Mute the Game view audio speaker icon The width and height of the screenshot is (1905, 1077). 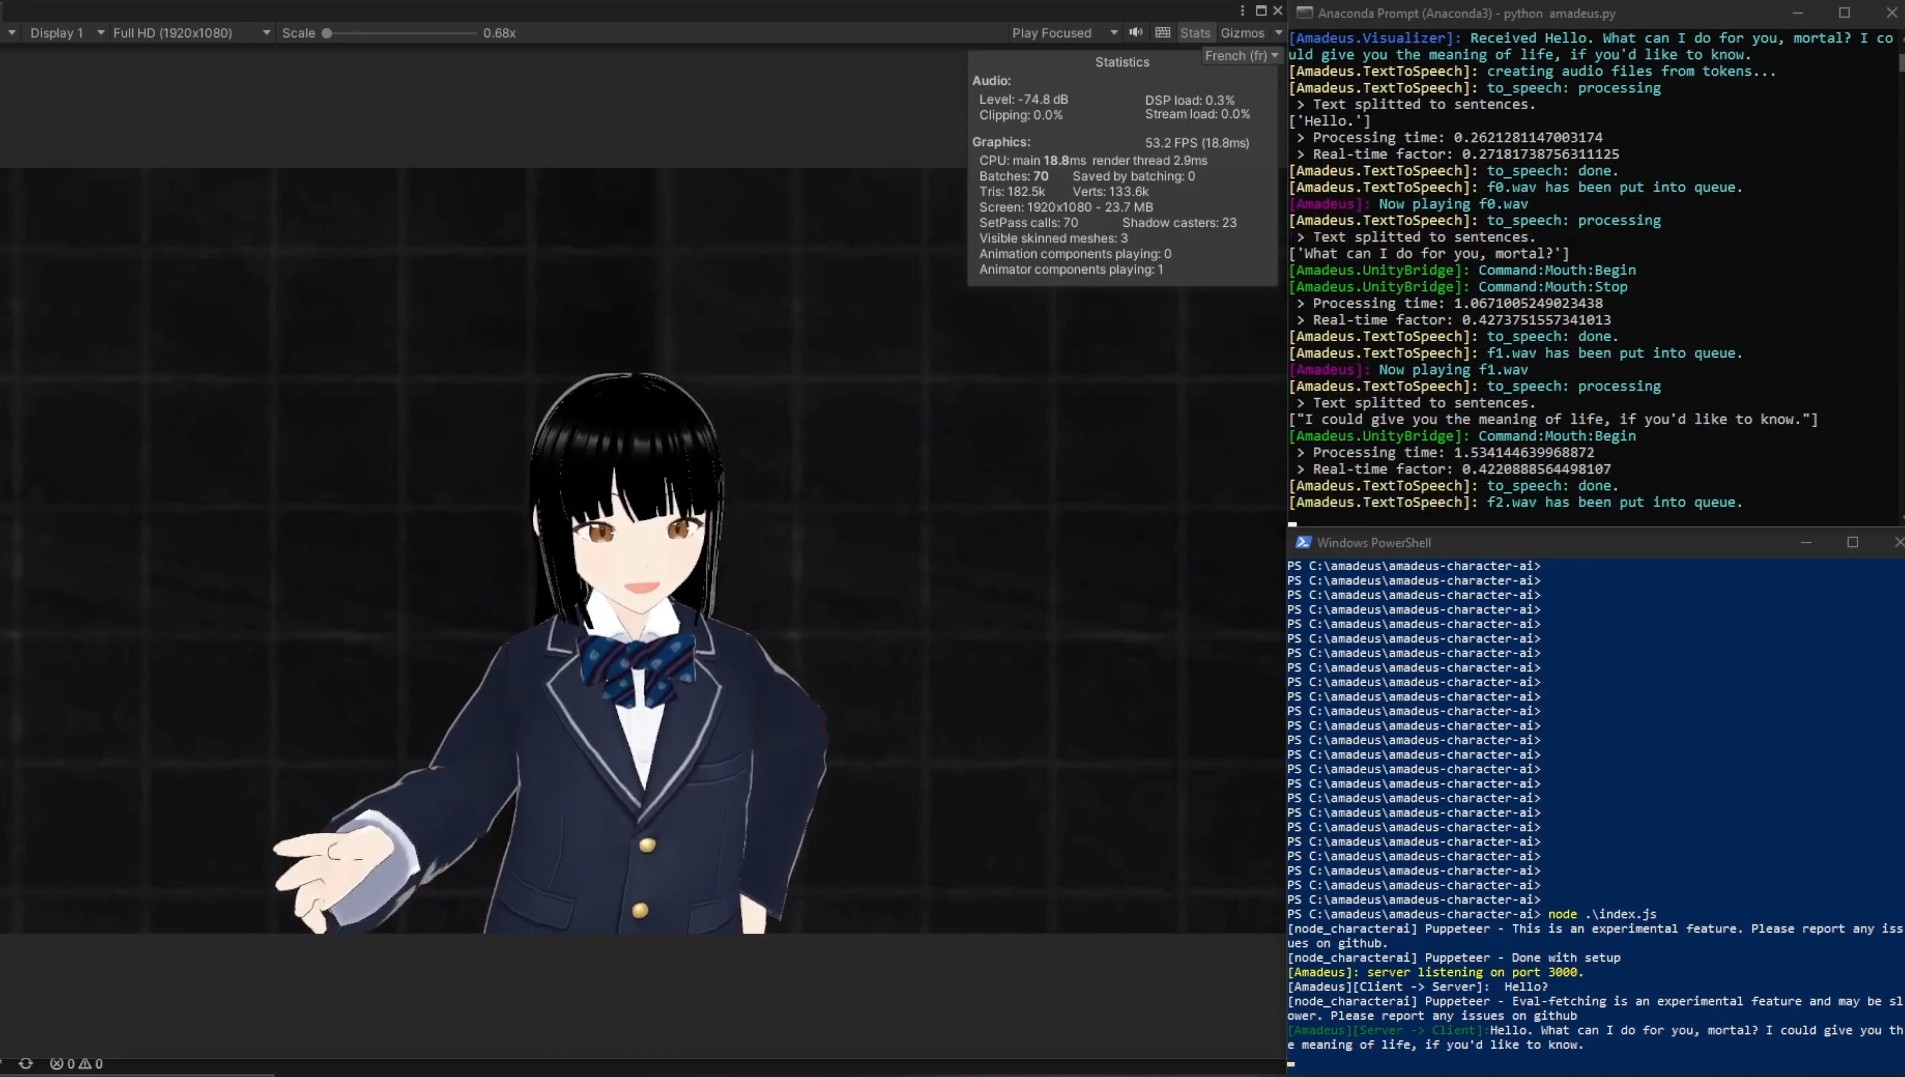pos(1136,33)
